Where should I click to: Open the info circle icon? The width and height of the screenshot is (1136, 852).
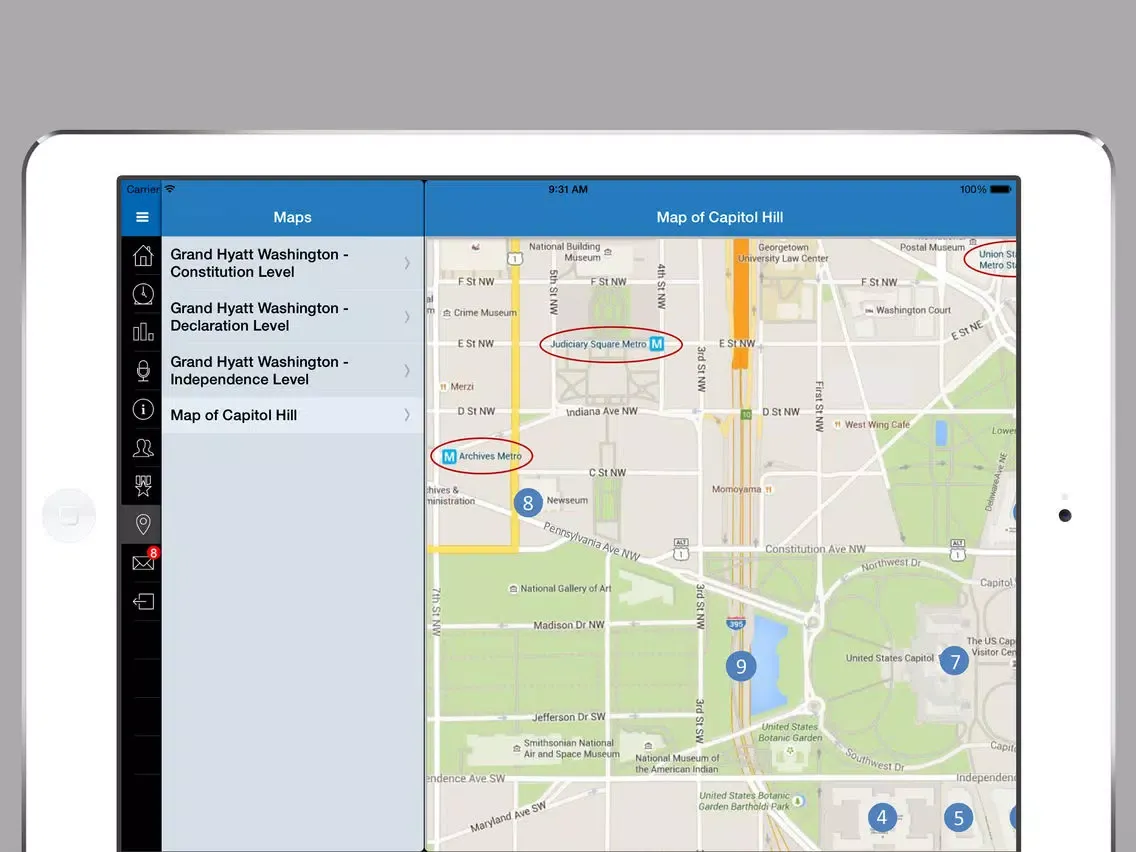(x=143, y=409)
